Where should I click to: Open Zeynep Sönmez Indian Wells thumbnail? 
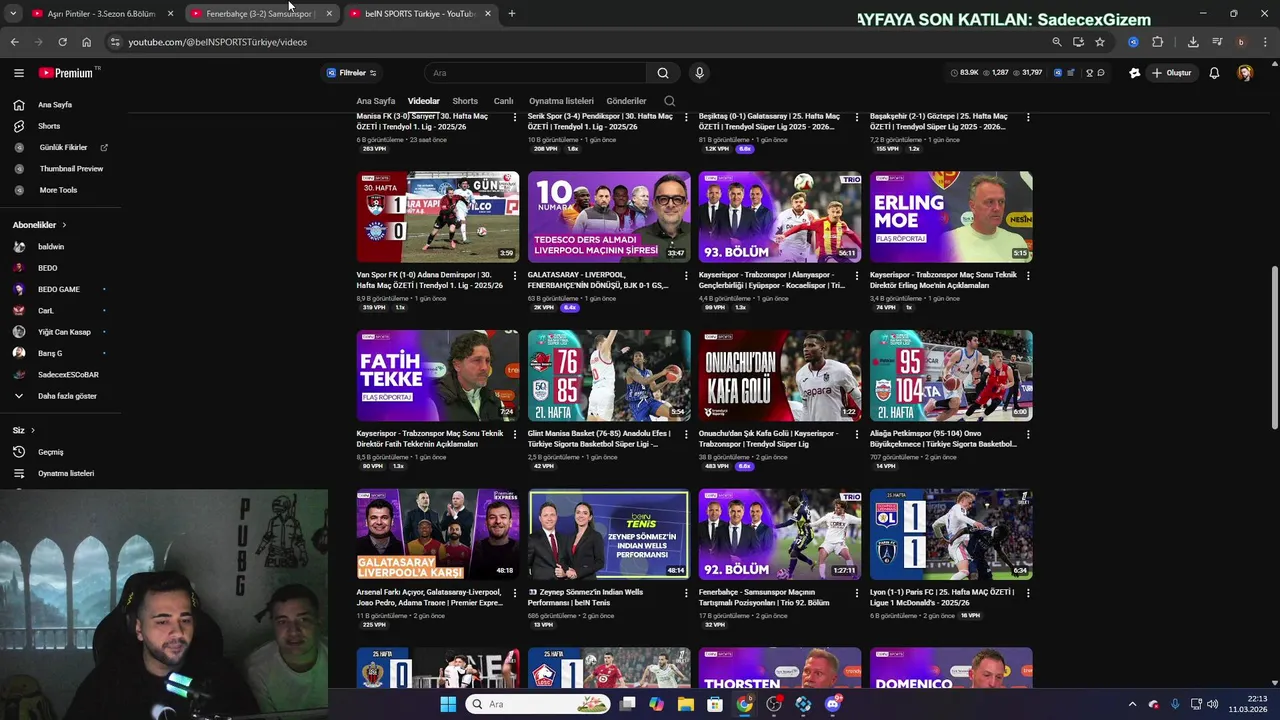tap(609, 534)
